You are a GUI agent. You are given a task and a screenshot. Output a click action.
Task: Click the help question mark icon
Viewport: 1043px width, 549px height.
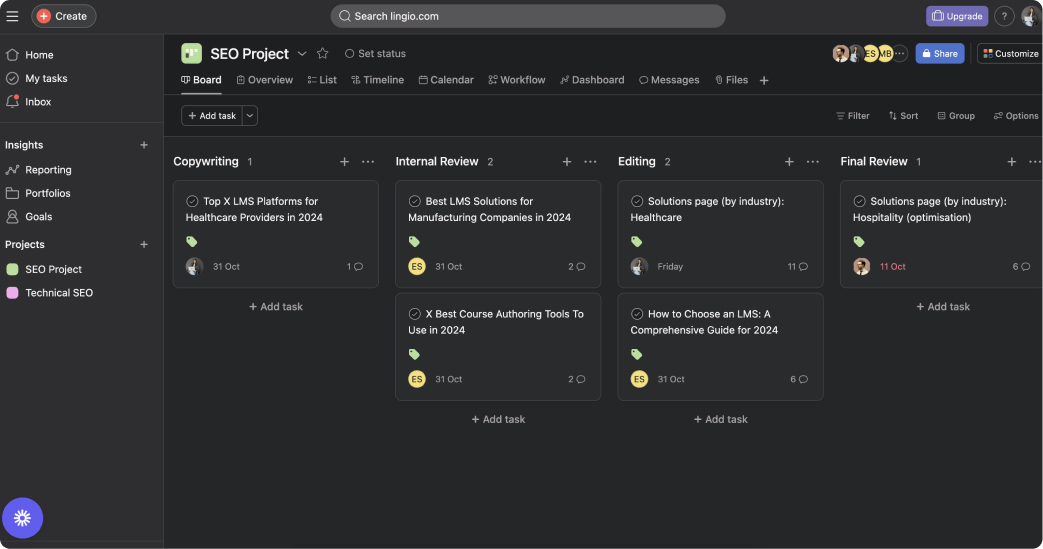[1004, 16]
